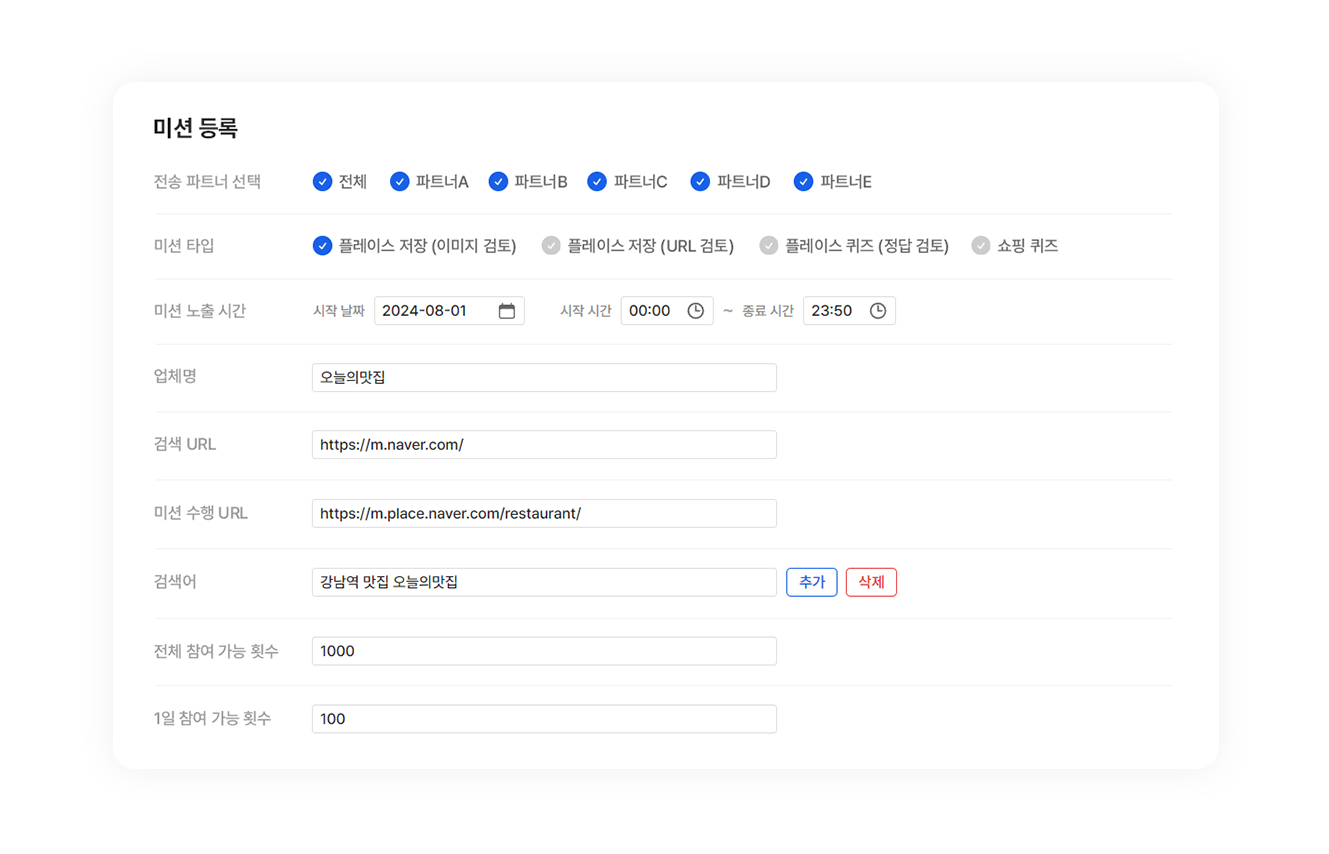The height and width of the screenshot is (854, 1329).
Task: Open clock icon in 종료 시간 field
Action: (878, 311)
